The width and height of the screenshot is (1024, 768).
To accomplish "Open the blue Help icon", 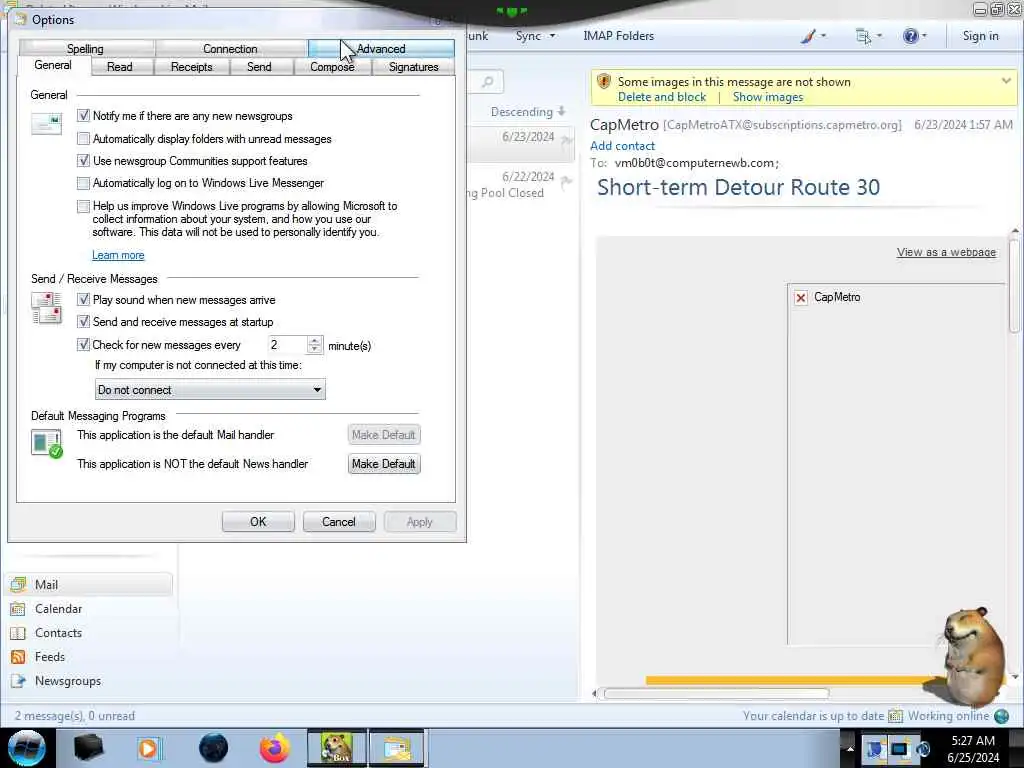I will tap(910, 36).
